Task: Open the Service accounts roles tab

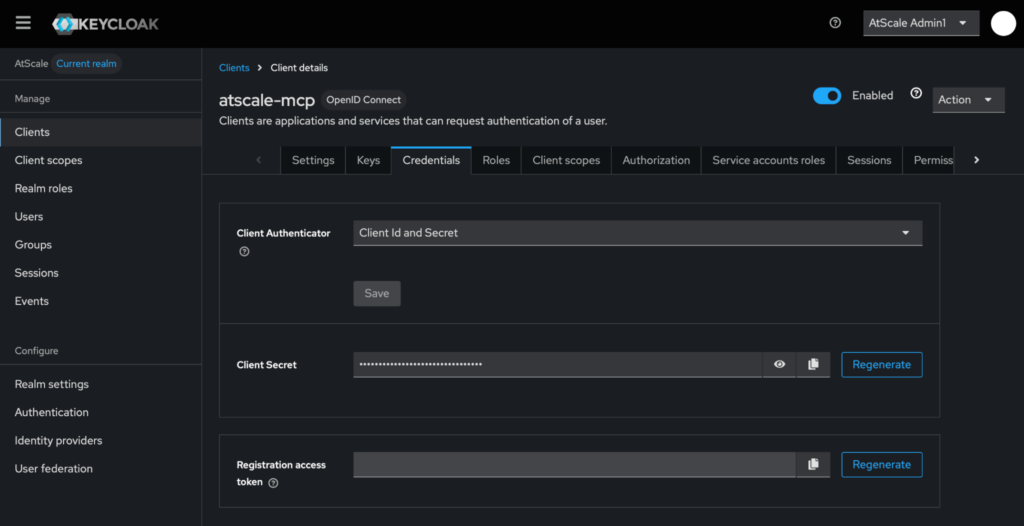Action: point(769,160)
